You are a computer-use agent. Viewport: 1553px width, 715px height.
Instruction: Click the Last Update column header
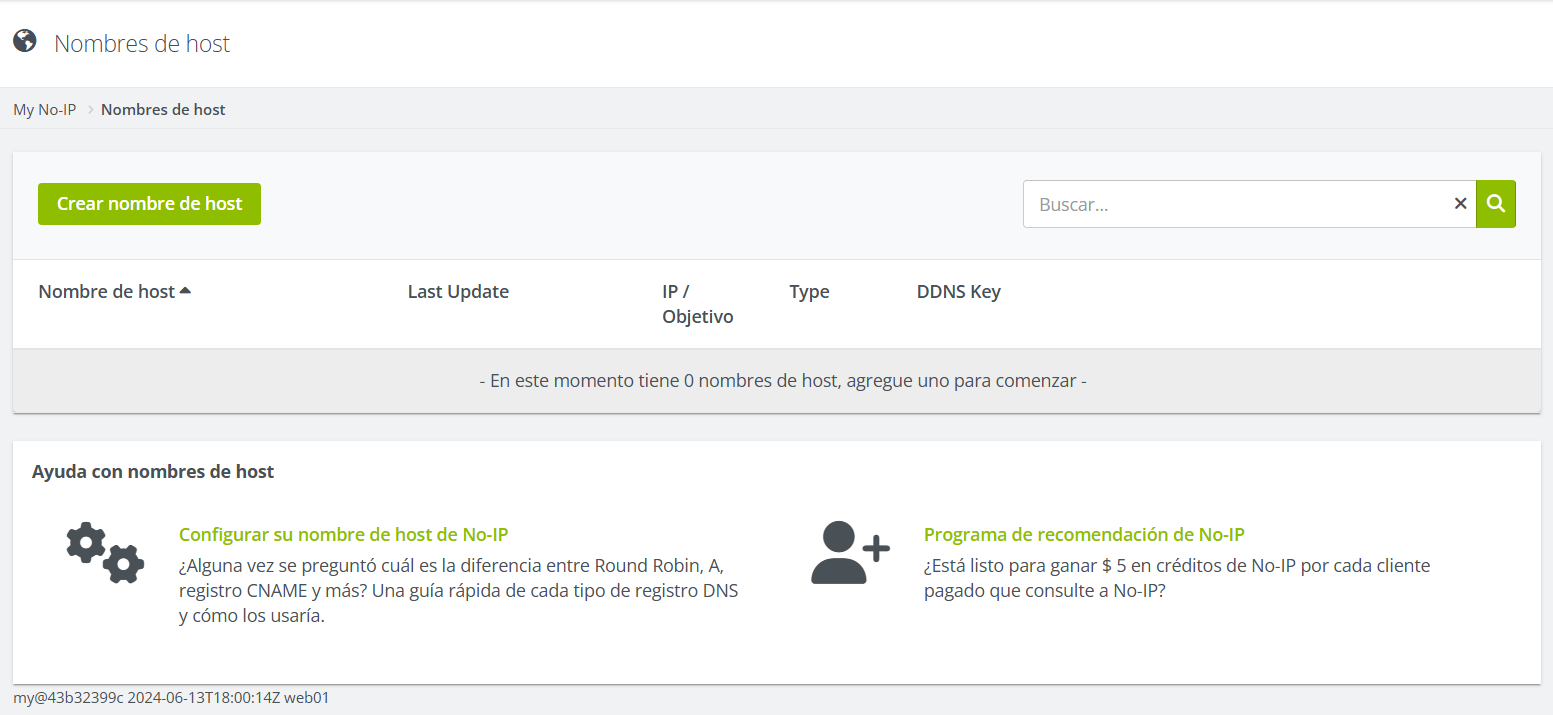click(458, 292)
